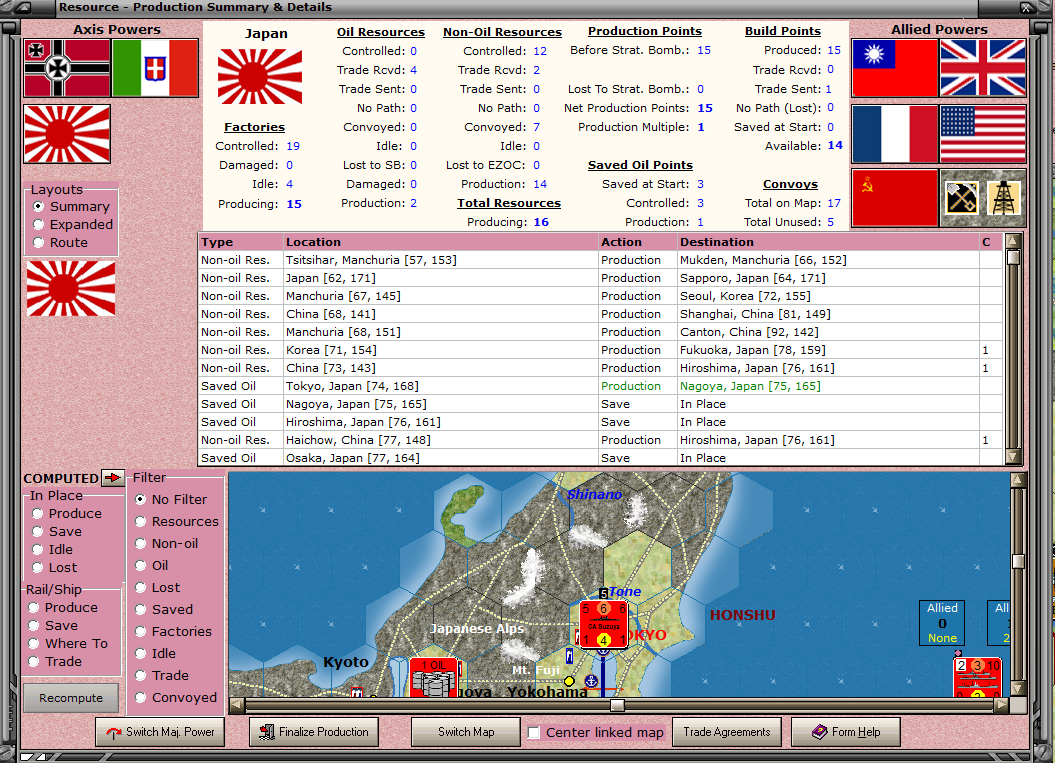The image size is (1055, 763).
Task: Choose the Route layout option
Action: tap(38, 243)
